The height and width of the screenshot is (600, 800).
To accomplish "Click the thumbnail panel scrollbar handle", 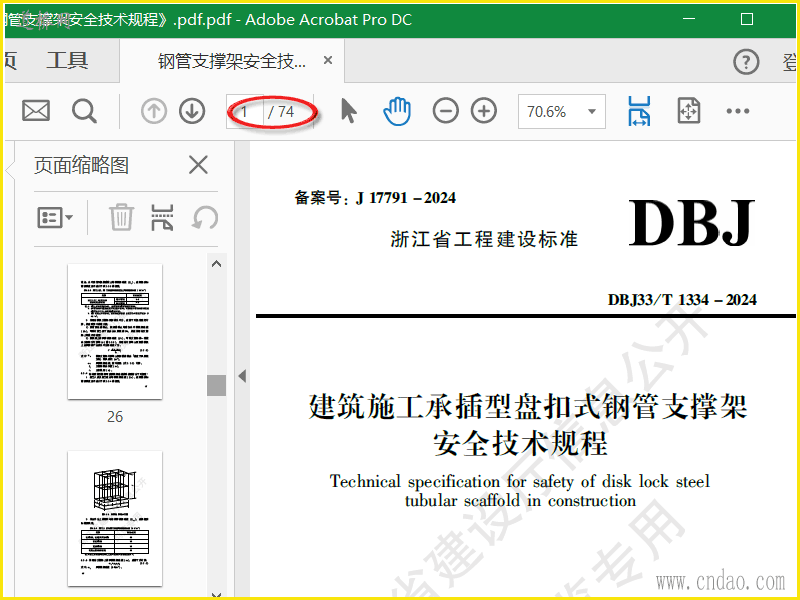I will click(x=216, y=385).
